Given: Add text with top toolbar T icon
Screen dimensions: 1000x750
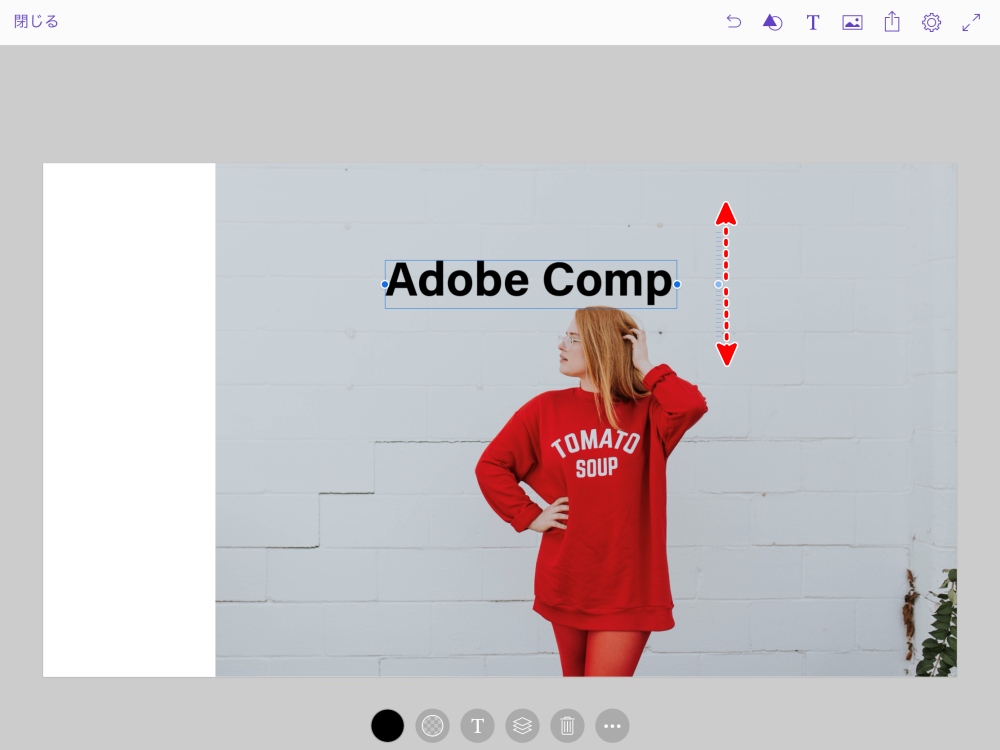Looking at the screenshot, I should click(812, 22).
